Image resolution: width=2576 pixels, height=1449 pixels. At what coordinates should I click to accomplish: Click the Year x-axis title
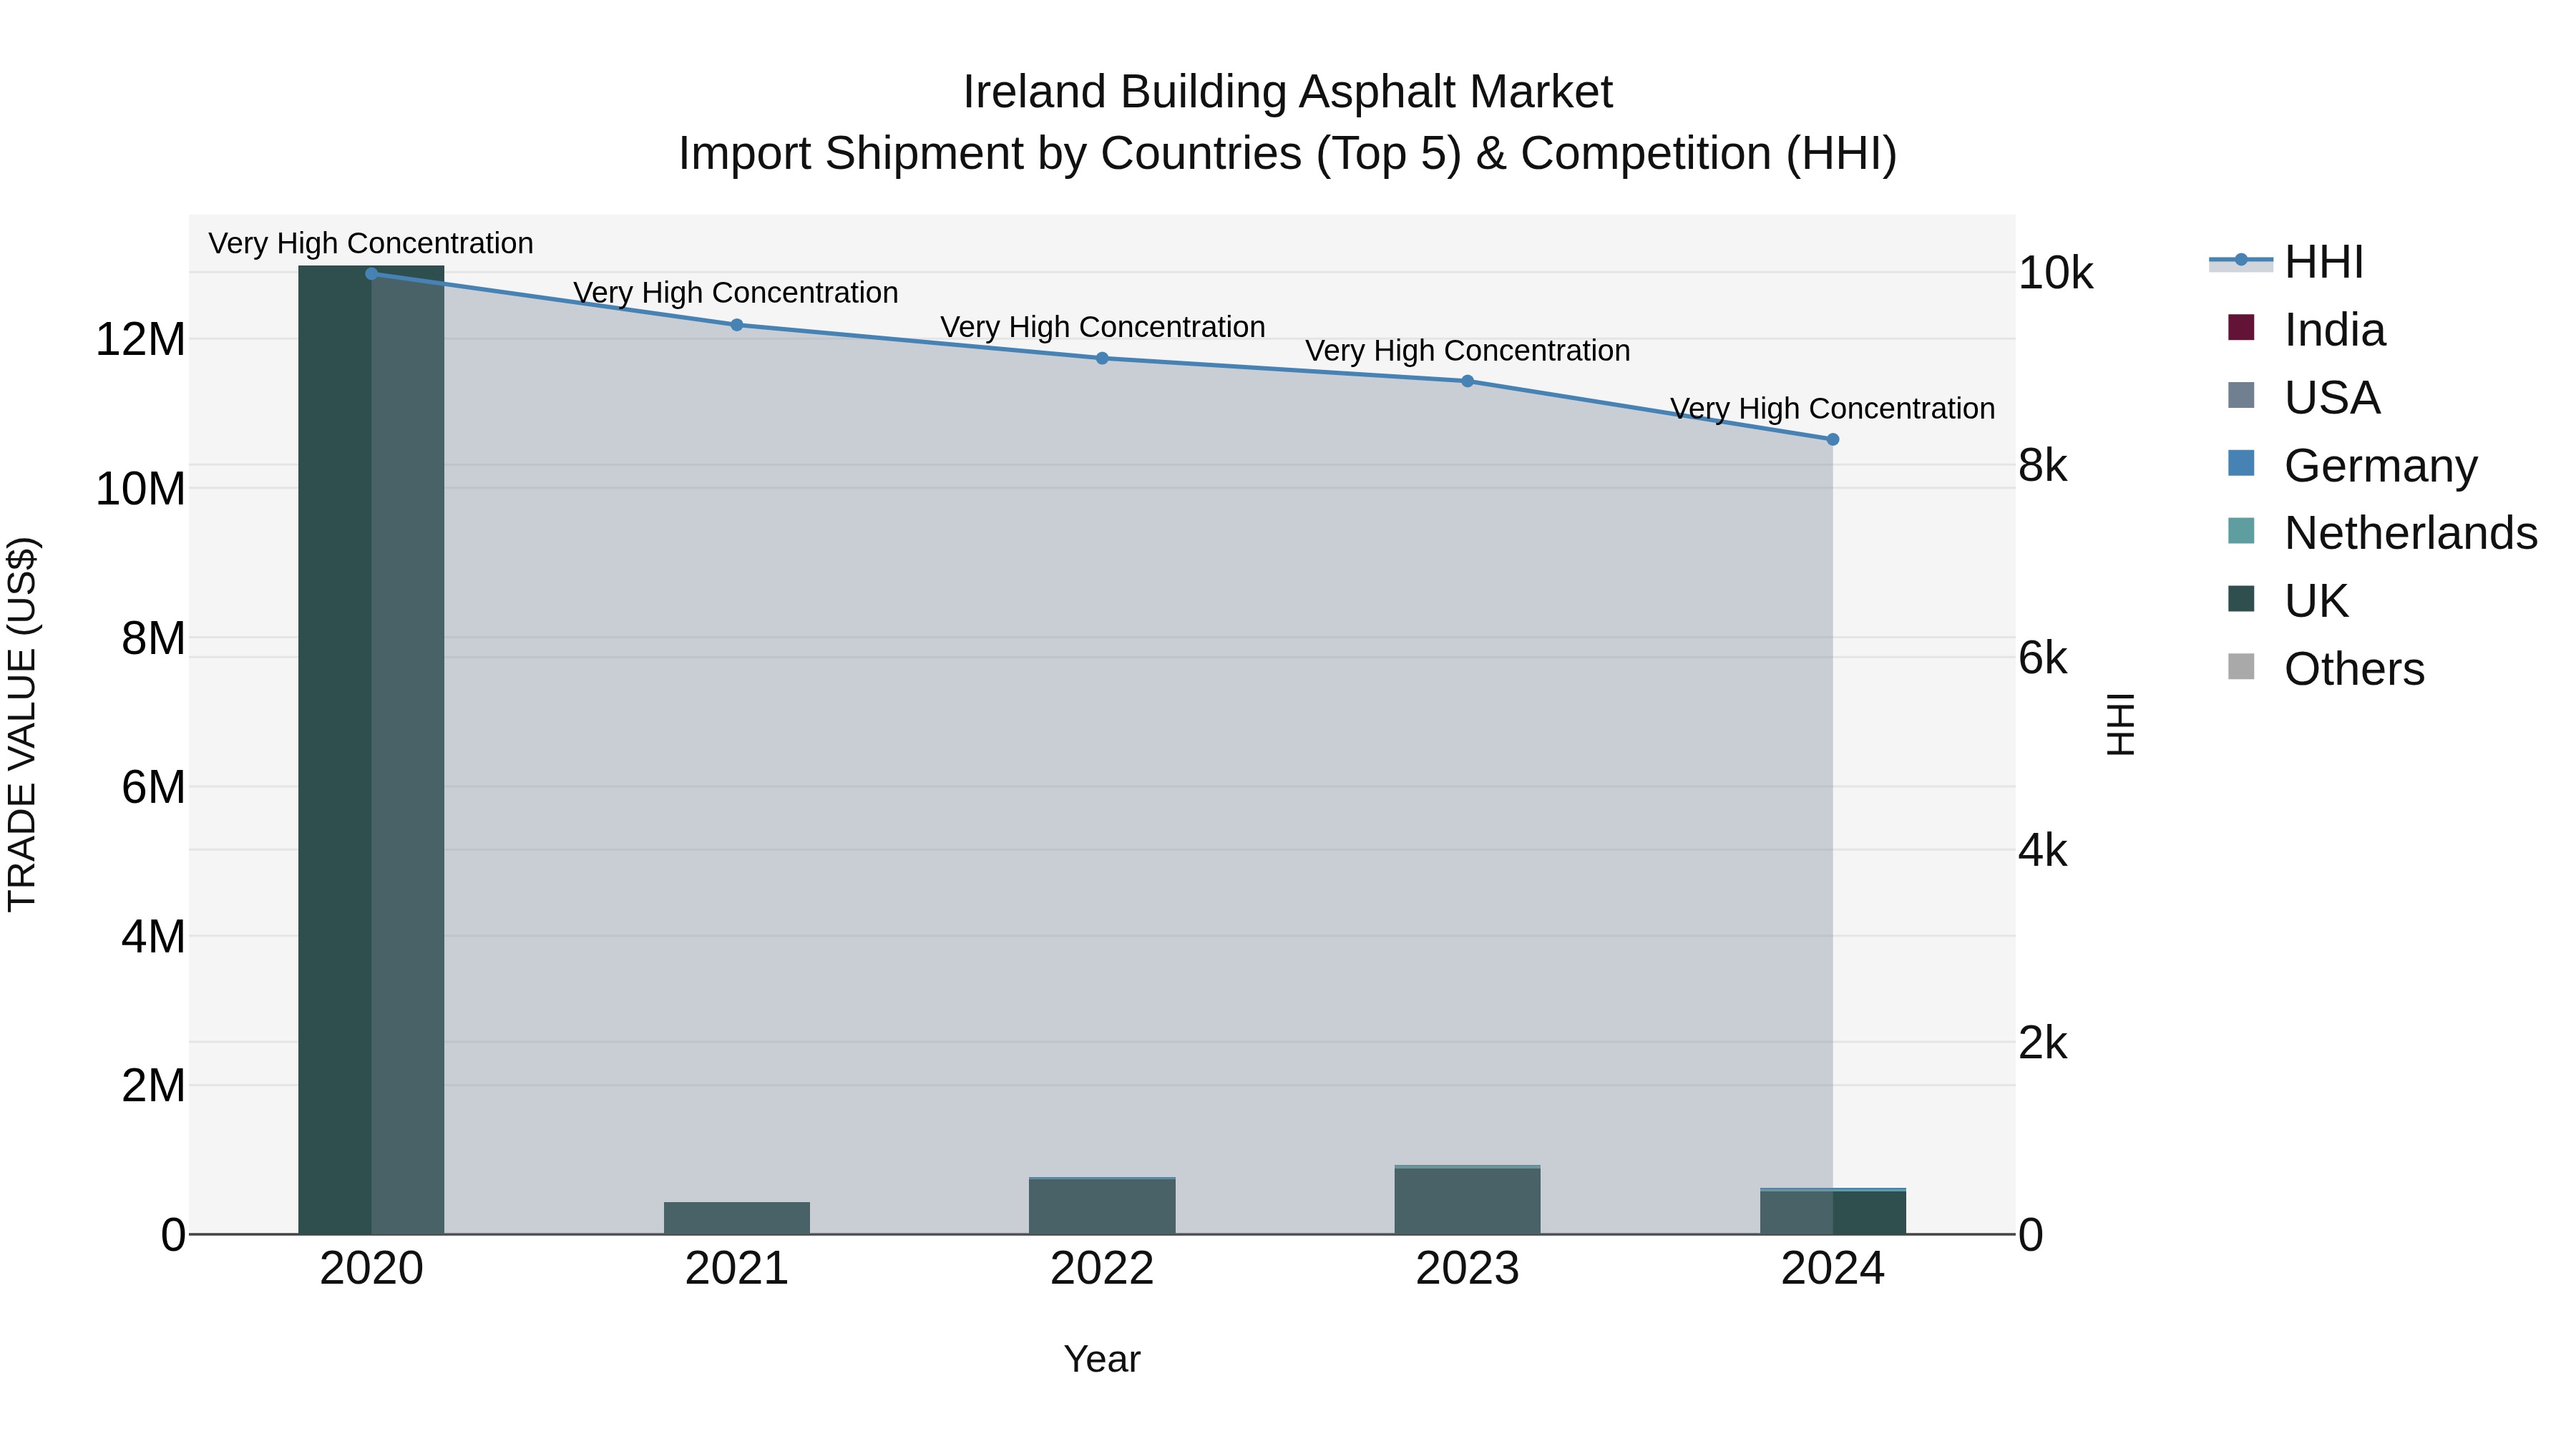click(x=1102, y=1359)
